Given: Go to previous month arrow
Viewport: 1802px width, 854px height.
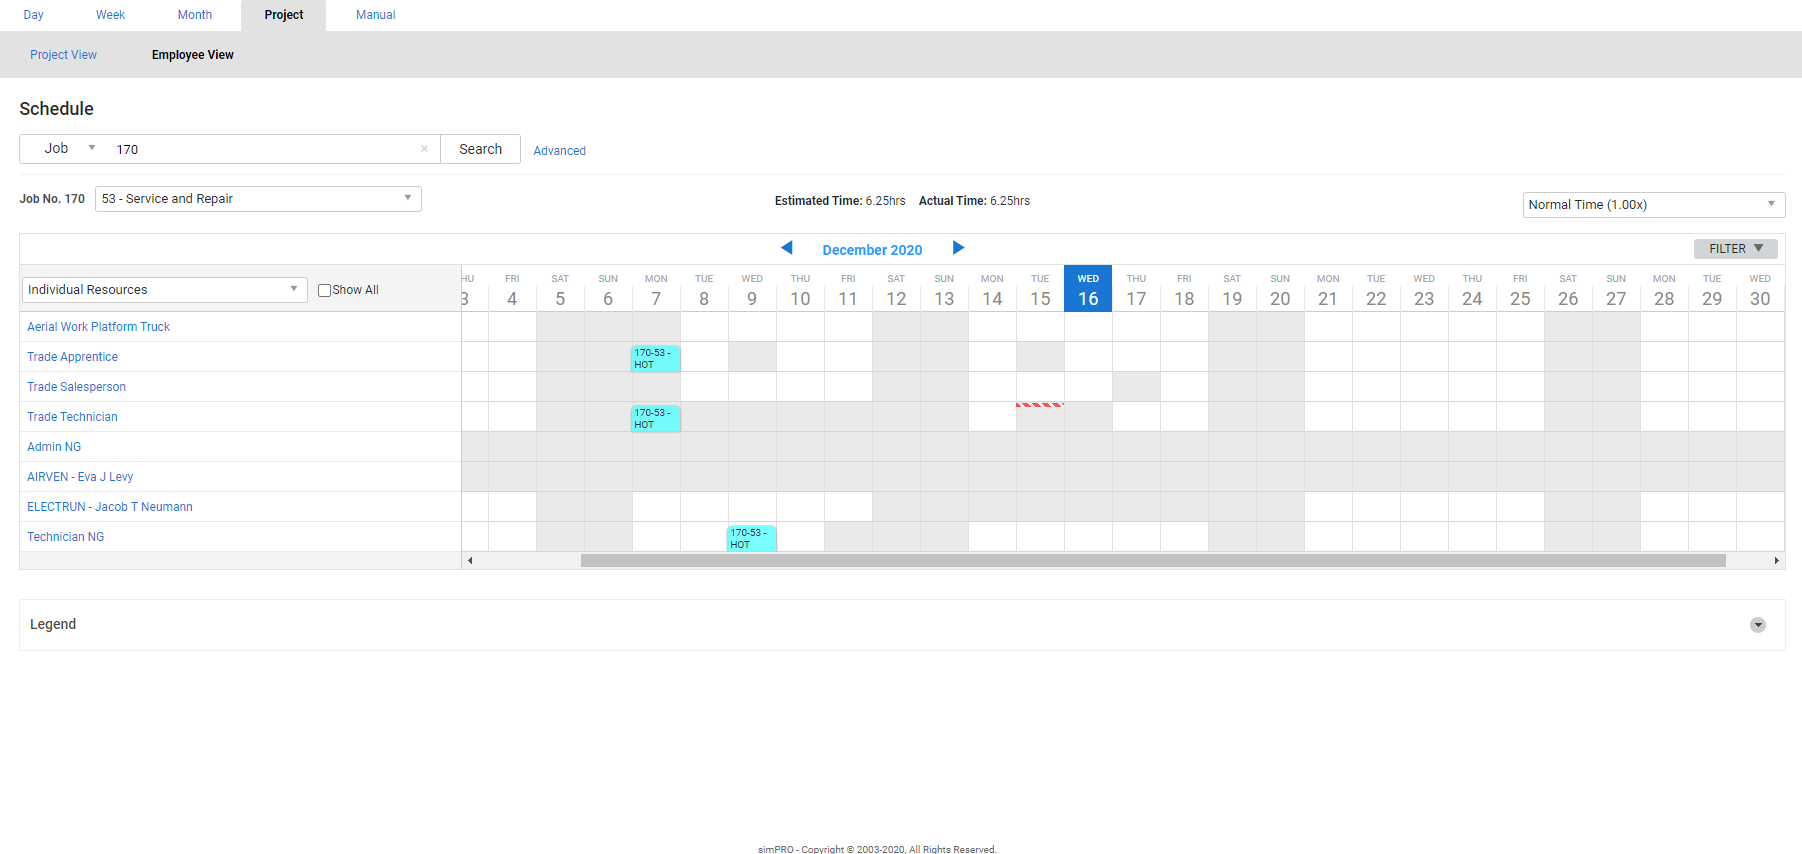Looking at the screenshot, I should (x=787, y=248).
